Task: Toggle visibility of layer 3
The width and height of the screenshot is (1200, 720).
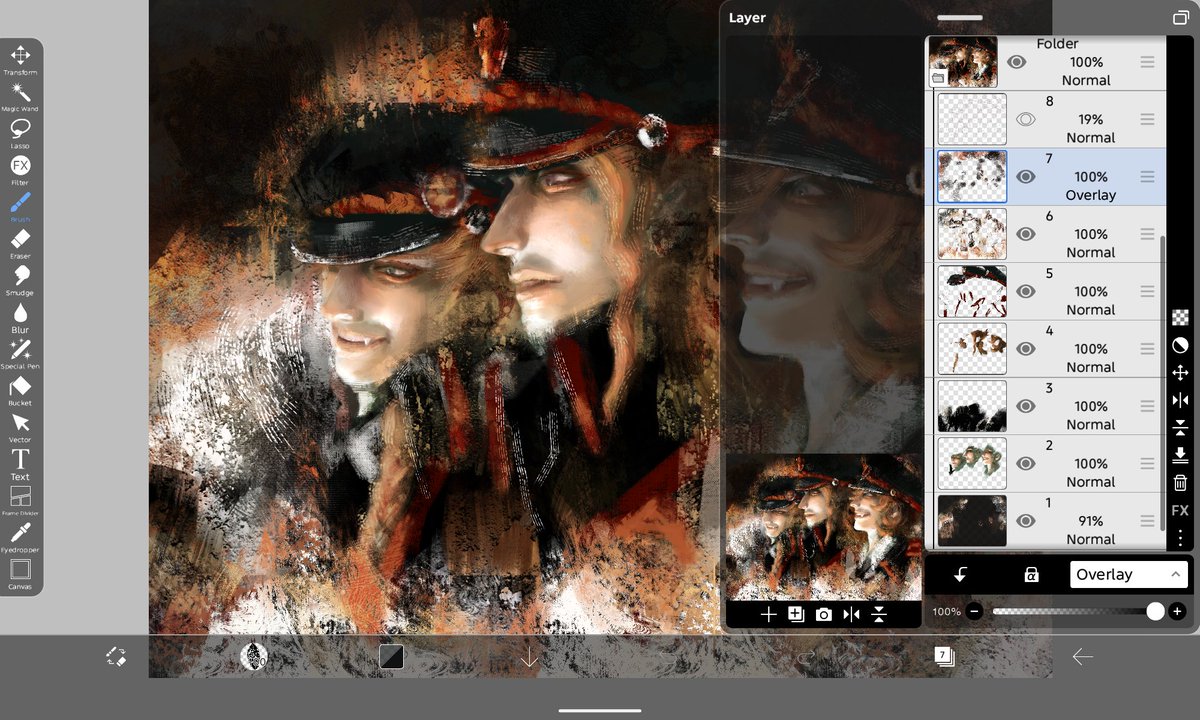Action: (x=1025, y=406)
